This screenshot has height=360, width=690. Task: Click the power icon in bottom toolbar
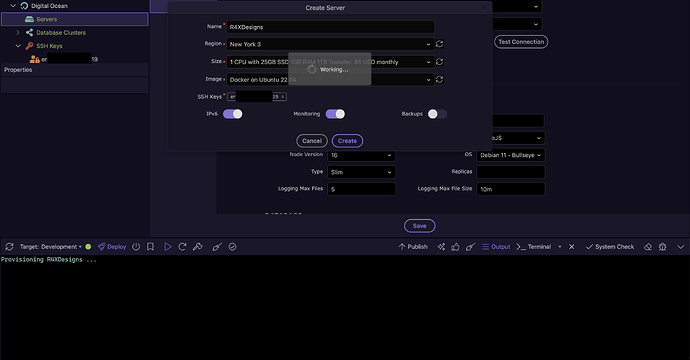click(136, 247)
